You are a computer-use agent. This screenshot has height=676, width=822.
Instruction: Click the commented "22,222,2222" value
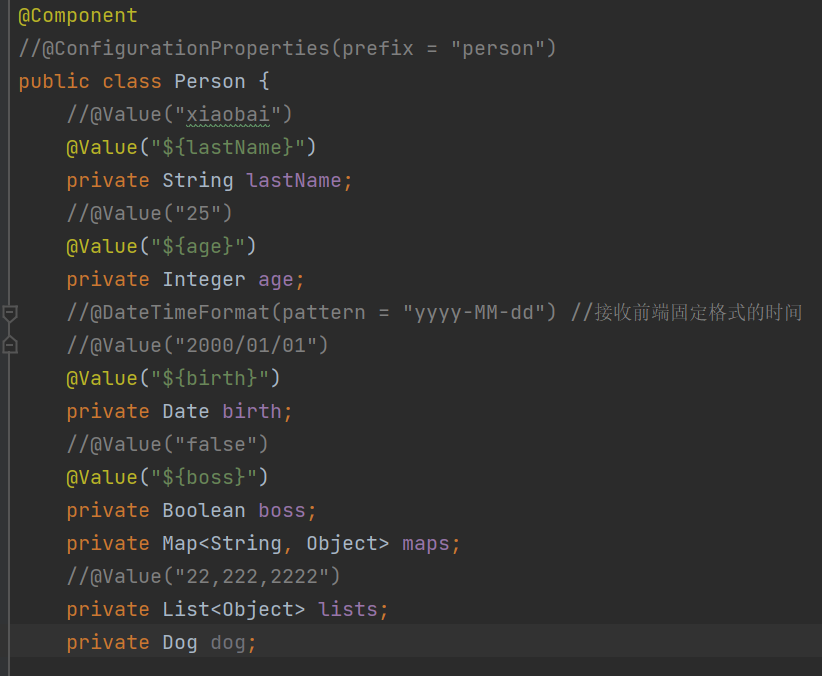click(252, 577)
